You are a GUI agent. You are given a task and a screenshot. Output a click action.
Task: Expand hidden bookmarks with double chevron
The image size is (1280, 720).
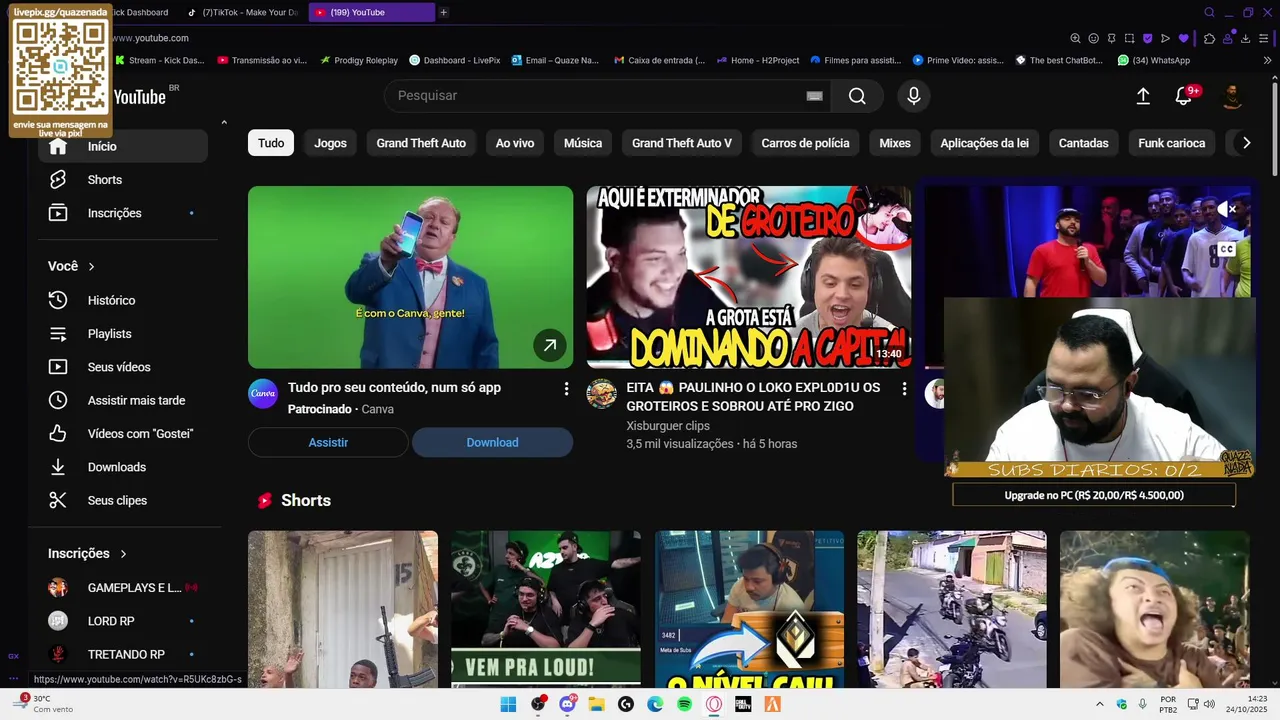coord(1268,60)
